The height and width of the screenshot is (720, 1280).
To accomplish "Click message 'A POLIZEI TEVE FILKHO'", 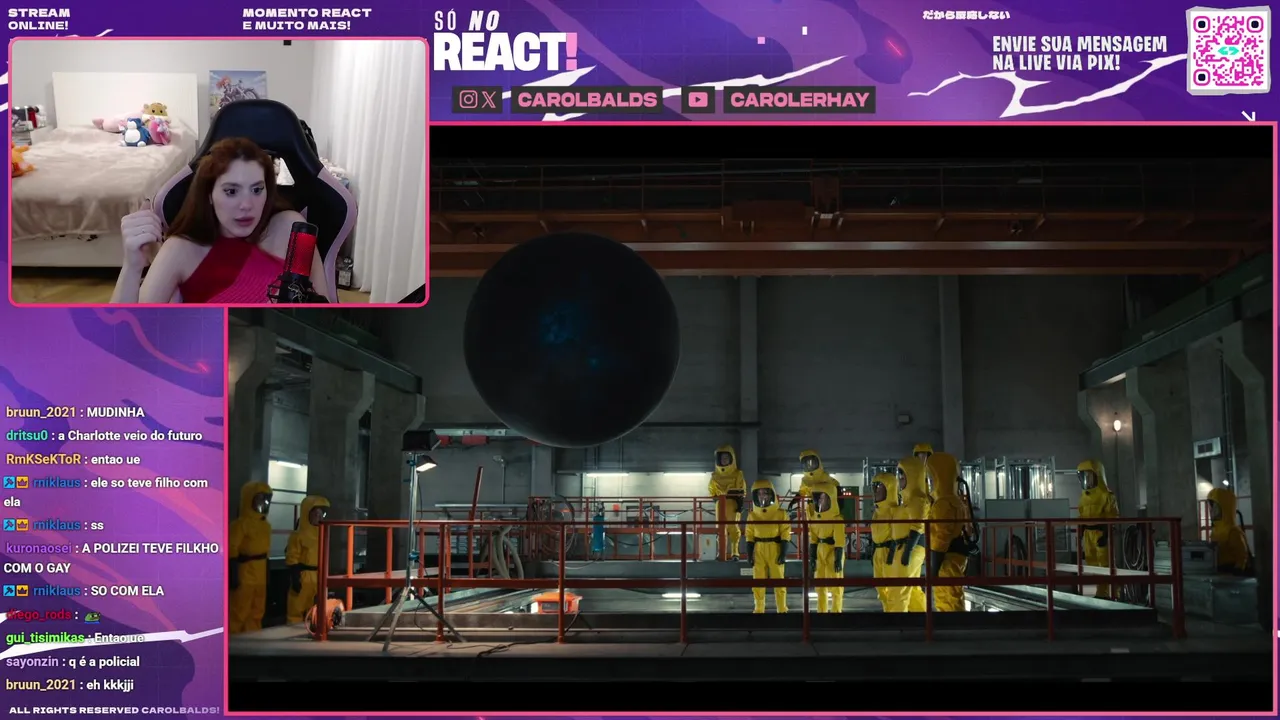I will click(150, 548).
